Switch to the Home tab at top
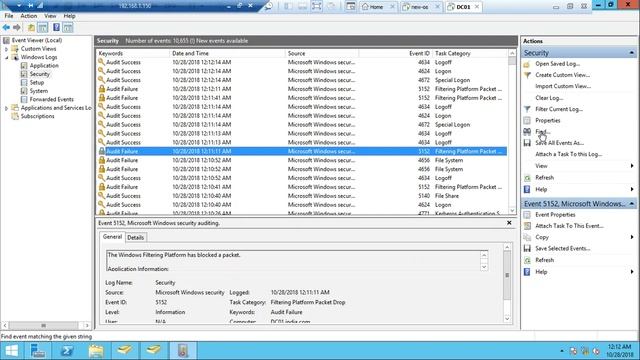Screen dimensions: 640x360 [x=377, y=7]
